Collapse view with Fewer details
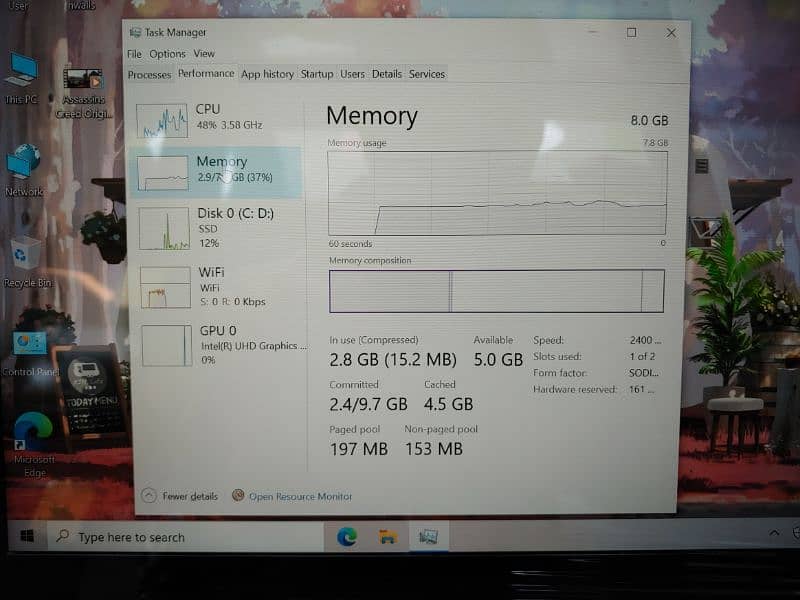The image size is (800, 600). (x=180, y=496)
